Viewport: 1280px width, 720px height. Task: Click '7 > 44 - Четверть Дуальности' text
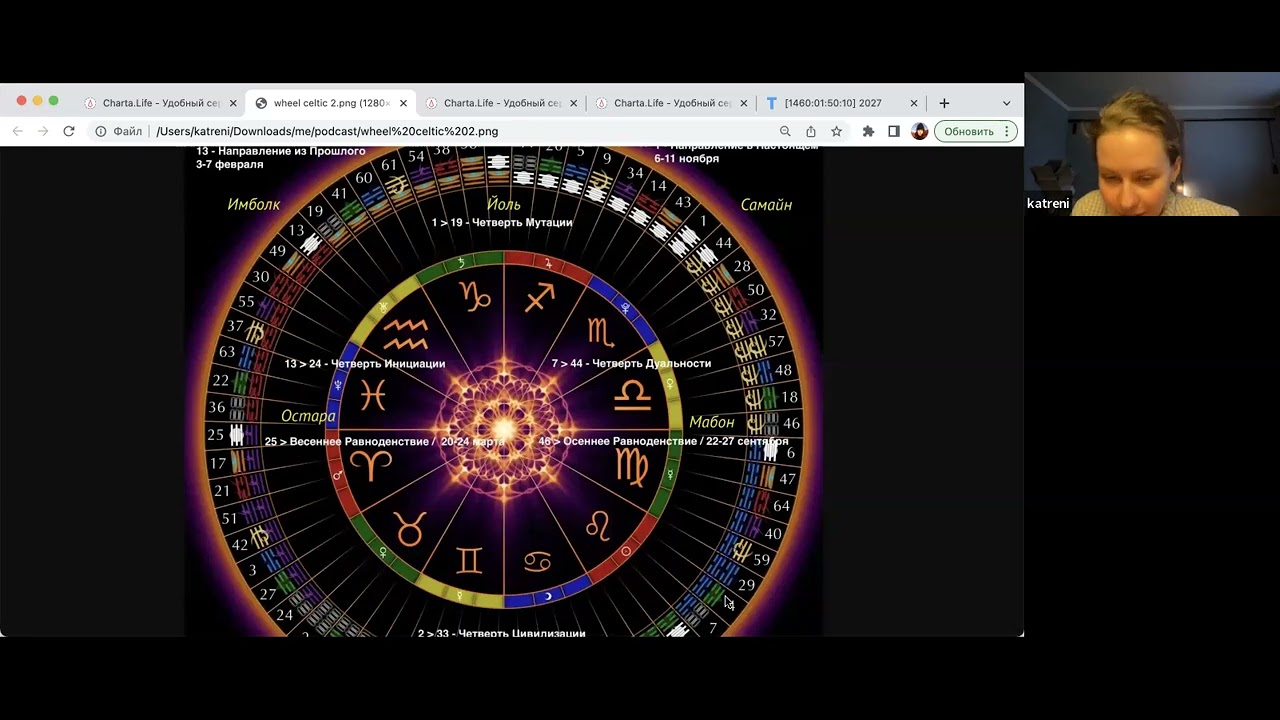(x=631, y=363)
